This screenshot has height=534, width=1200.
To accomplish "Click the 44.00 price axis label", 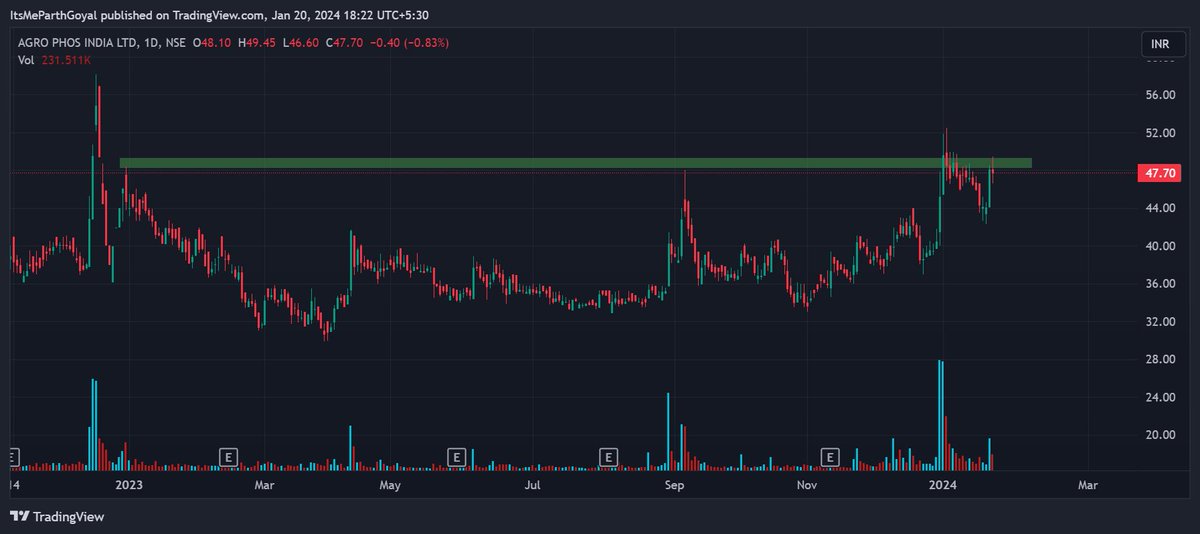I will click(x=1160, y=208).
